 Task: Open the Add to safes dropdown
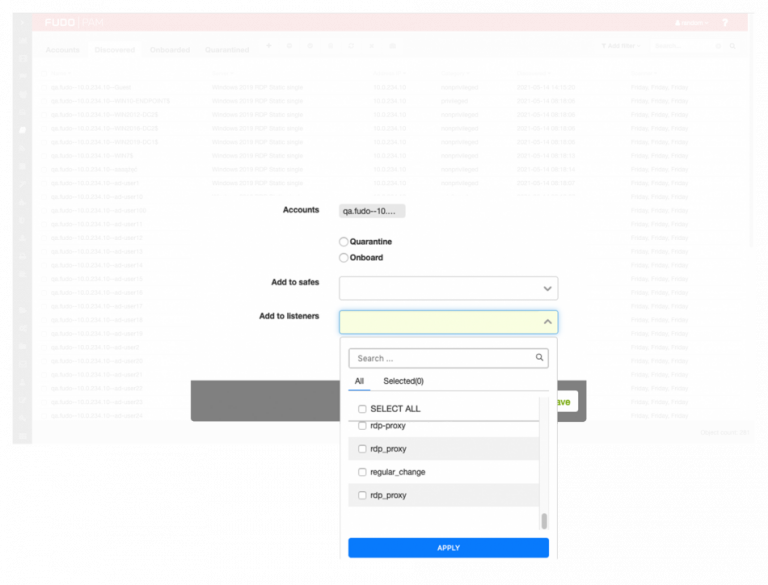448,289
